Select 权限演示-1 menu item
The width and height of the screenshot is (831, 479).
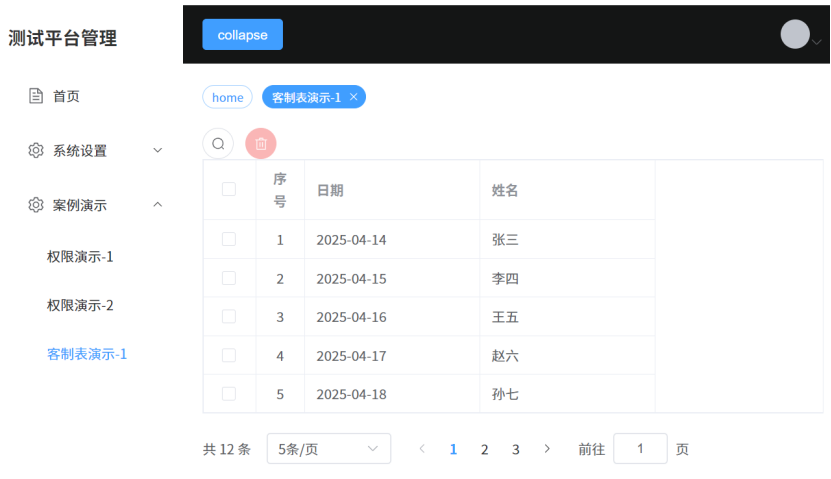80,257
